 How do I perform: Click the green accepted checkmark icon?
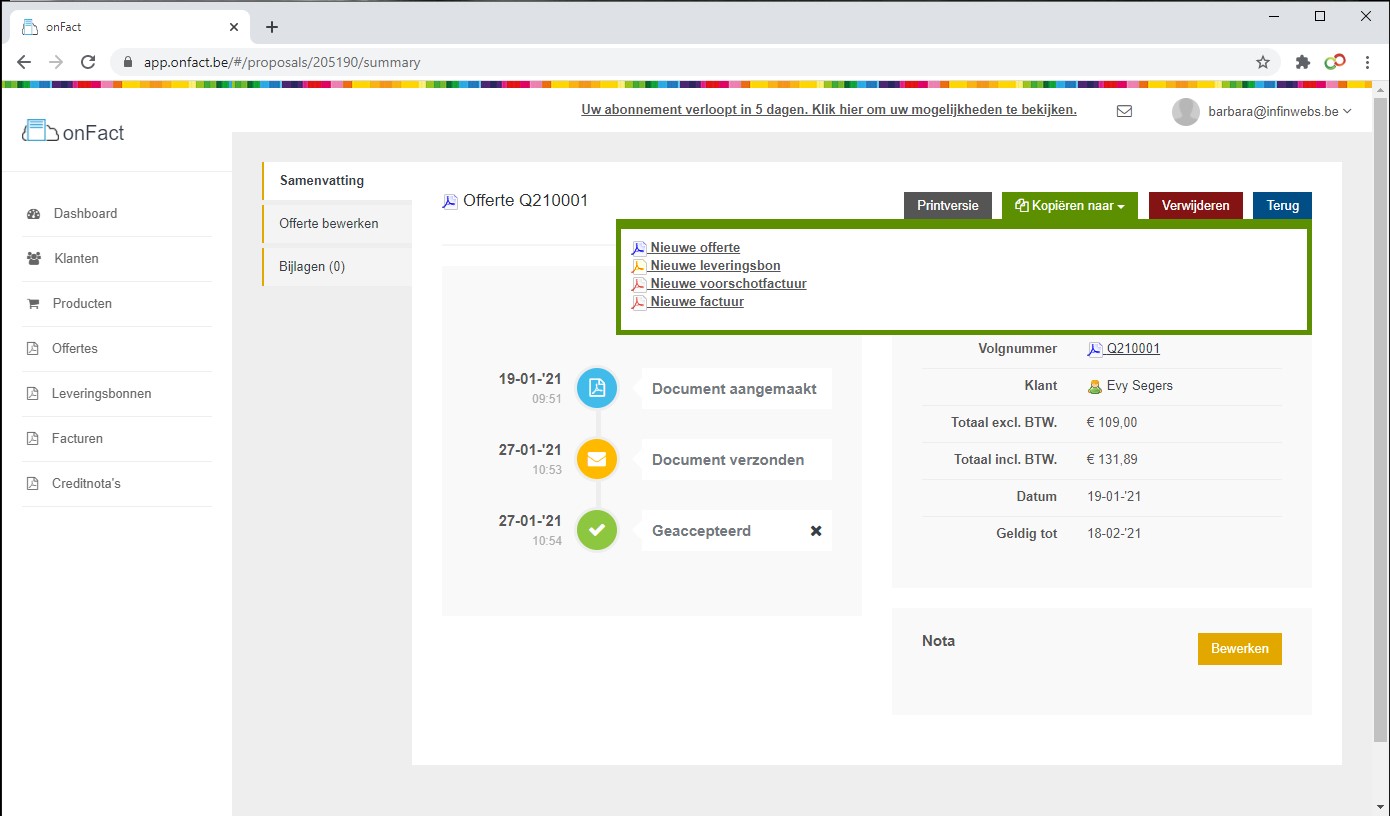(597, 530)
